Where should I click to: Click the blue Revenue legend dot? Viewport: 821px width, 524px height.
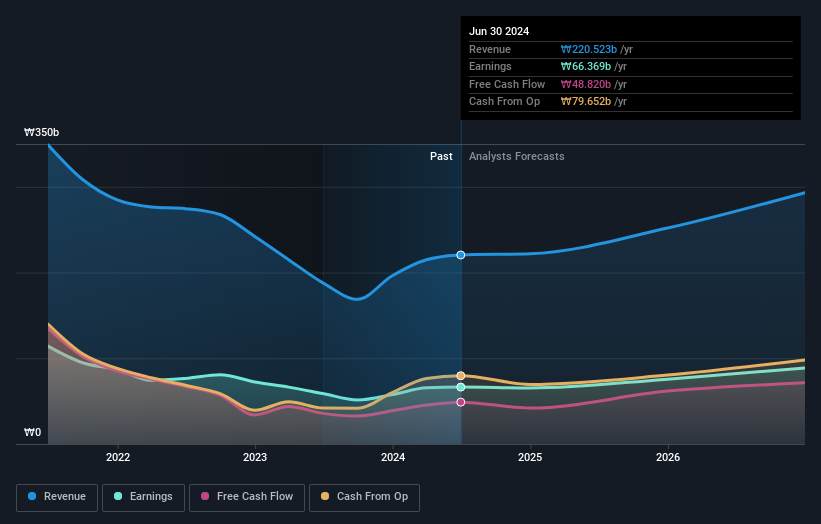(x=32, y=496)
